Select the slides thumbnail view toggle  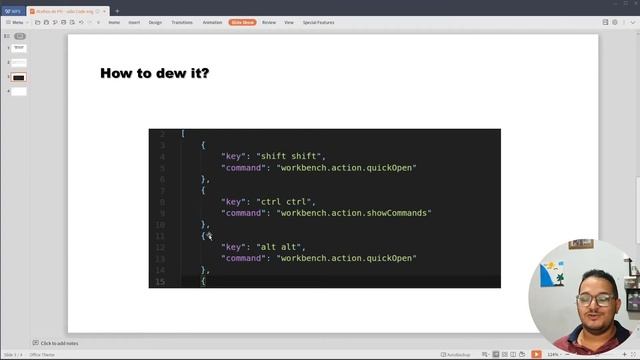tap(20, 36)
